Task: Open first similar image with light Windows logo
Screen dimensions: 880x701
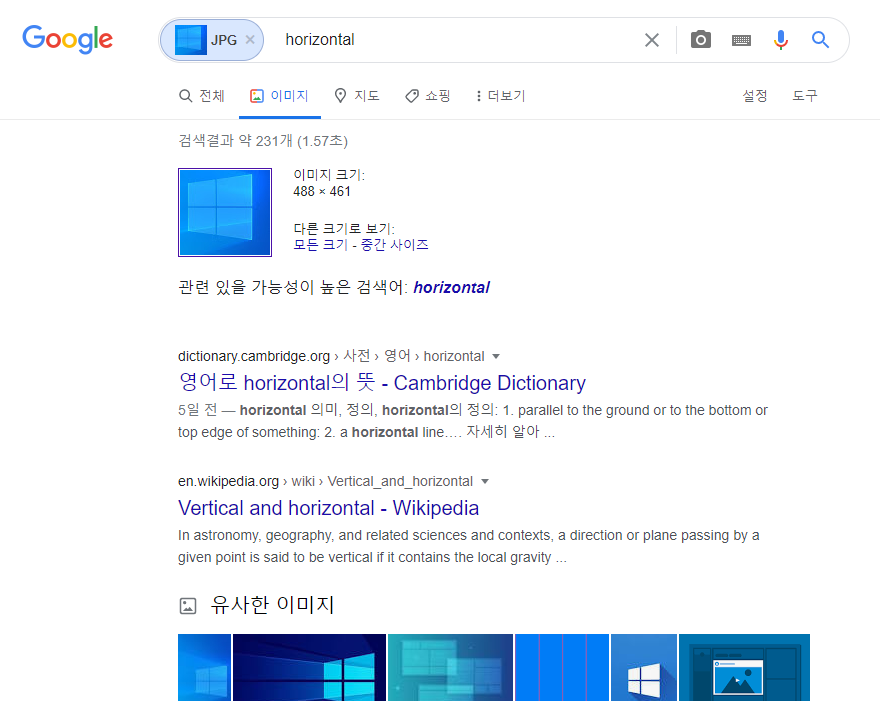Action: 204,667
